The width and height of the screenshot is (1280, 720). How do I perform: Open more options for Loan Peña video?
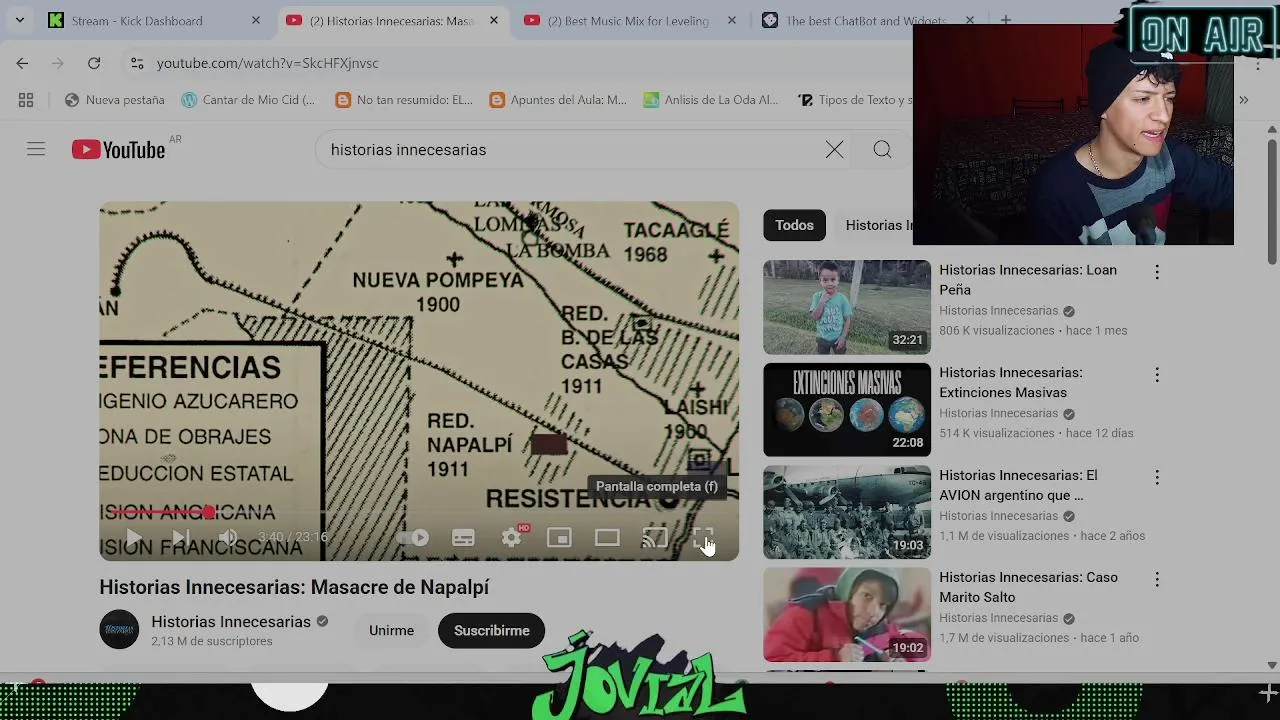click(x=1157, y=272)
